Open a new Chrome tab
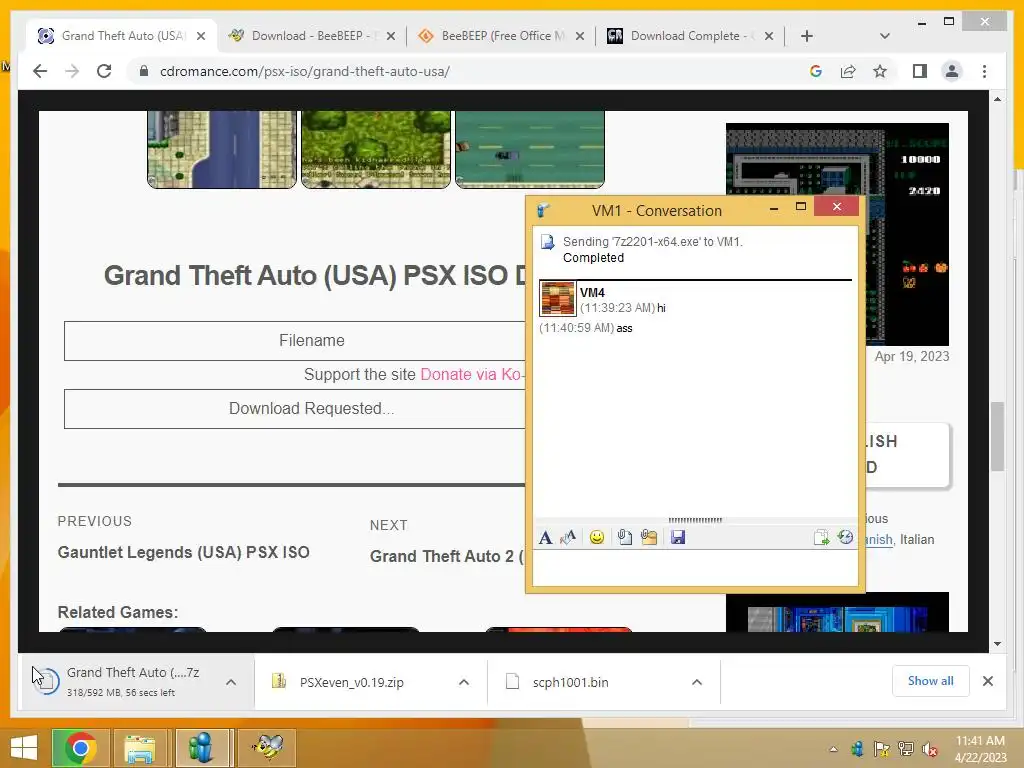The image size is (1024, 768). point(807,36)
